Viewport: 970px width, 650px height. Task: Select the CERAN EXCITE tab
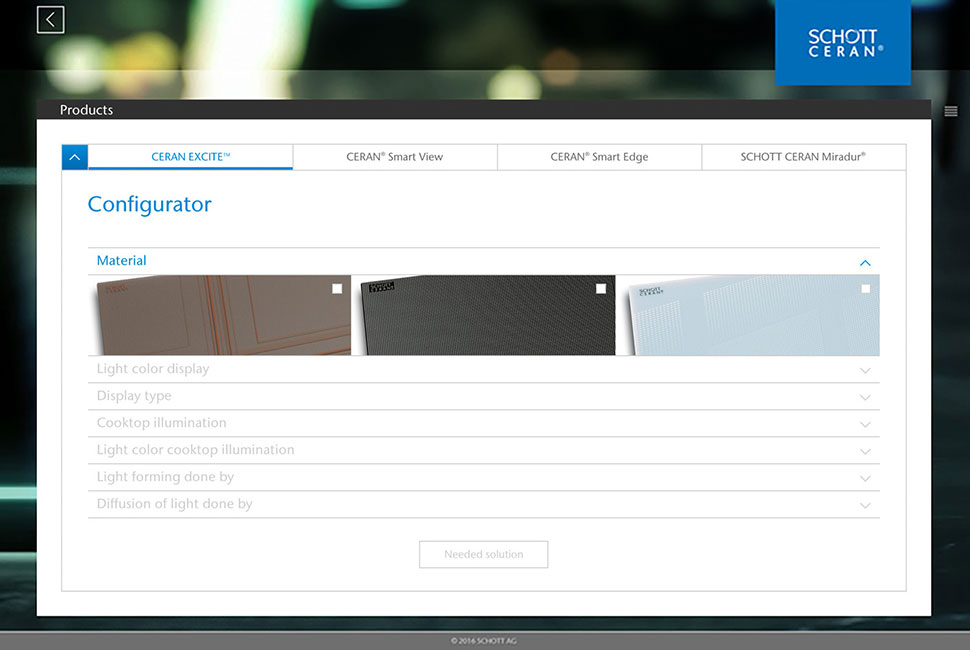pyautogui.click(x=191, y=157)
